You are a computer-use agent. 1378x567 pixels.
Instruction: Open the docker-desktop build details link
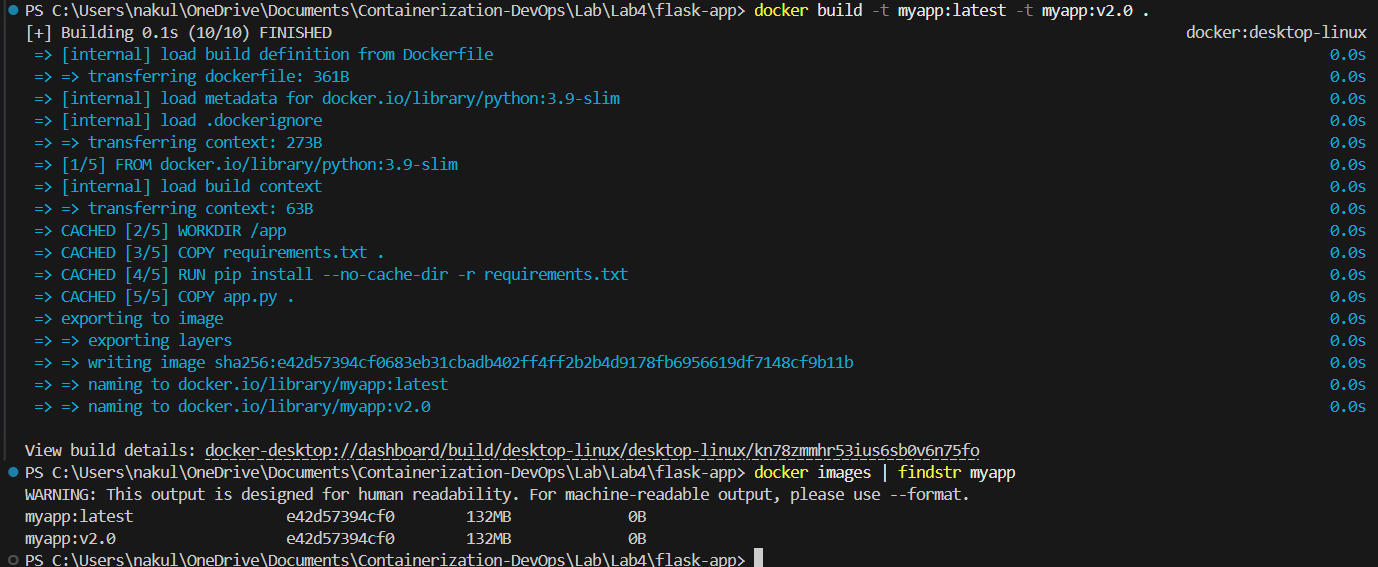pos(592,451)
